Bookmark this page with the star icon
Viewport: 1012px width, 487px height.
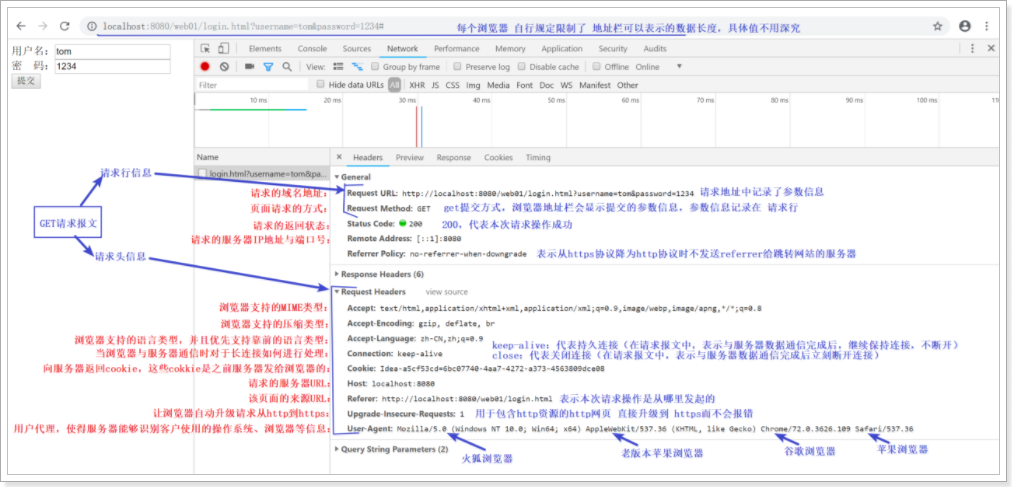click(x=938, y=26)
